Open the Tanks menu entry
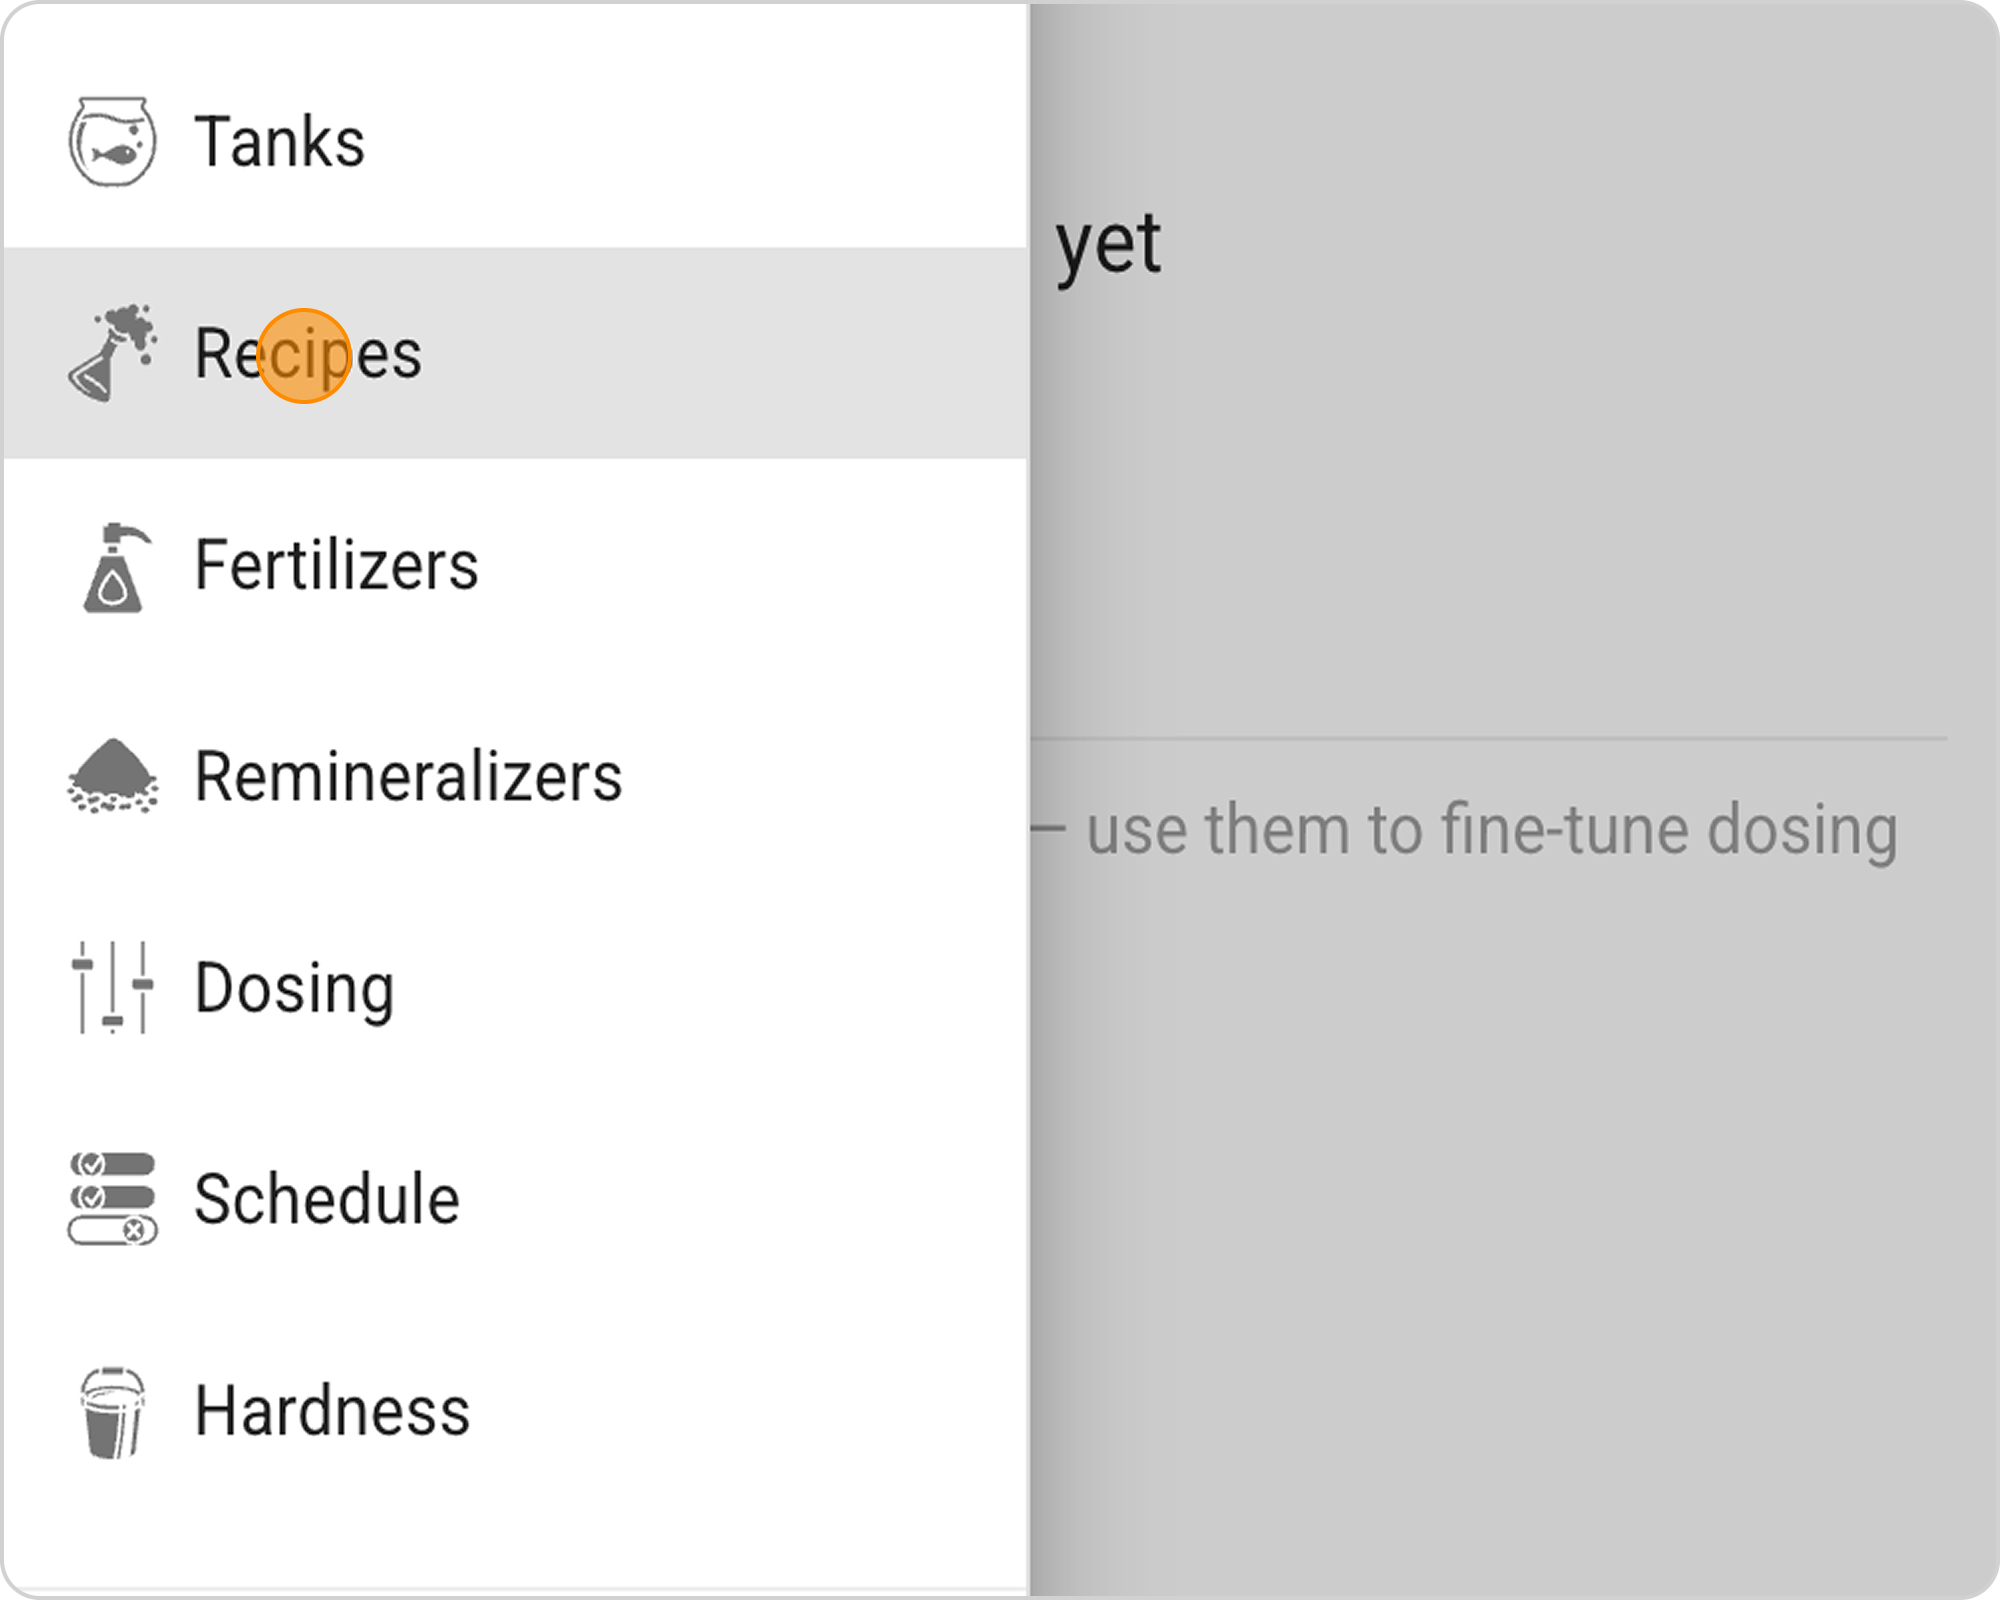The height and width of the screenshot is (1600, 2000). point(280,142)
